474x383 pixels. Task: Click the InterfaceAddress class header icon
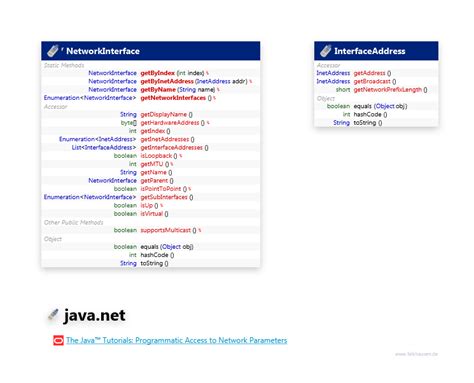(326, 51)
